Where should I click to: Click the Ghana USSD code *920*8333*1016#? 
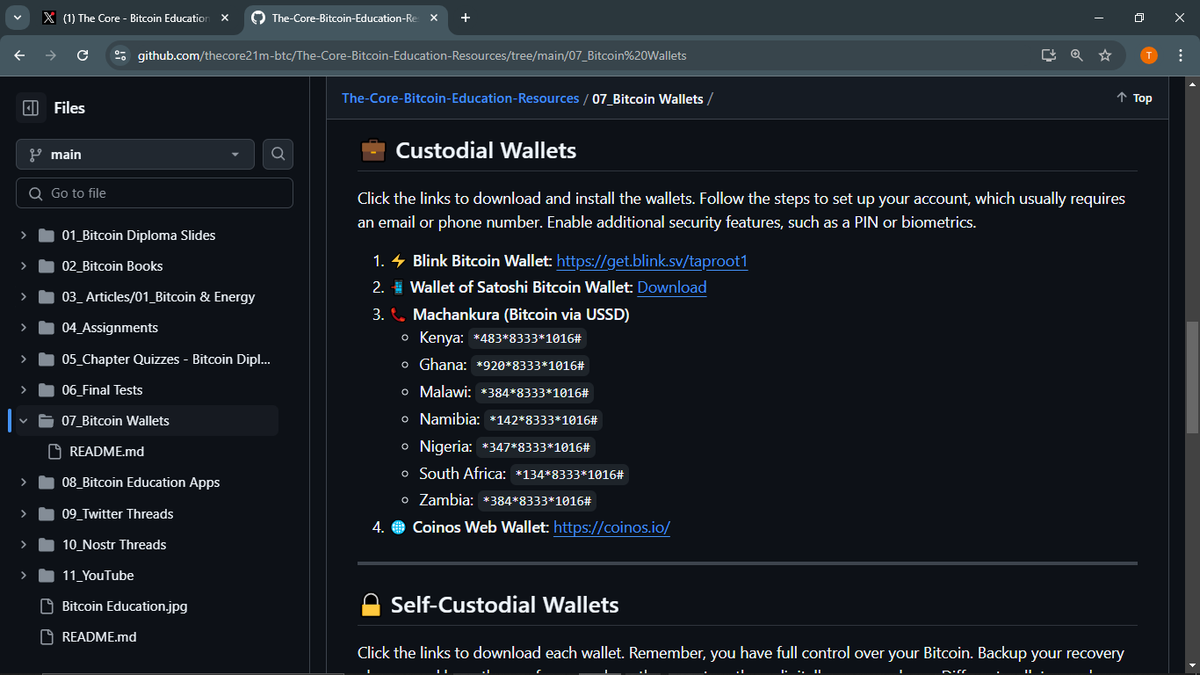[532, 366]
